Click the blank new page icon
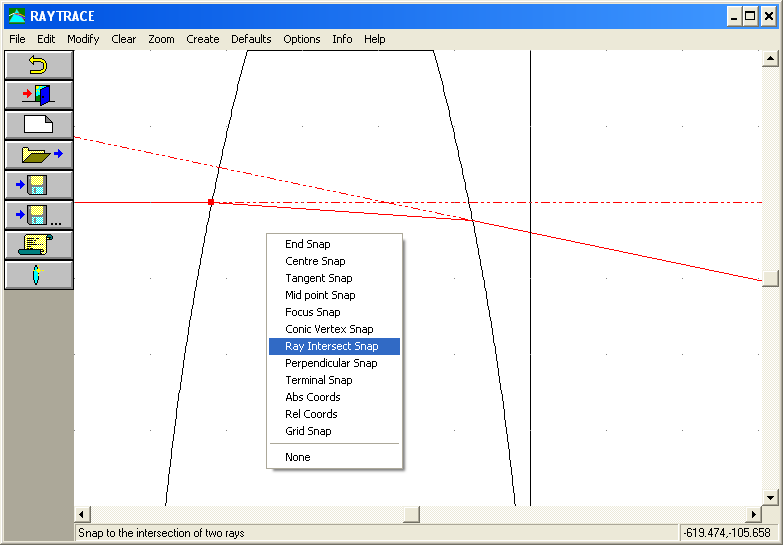The image size is (783, 545). click(38, 125)
